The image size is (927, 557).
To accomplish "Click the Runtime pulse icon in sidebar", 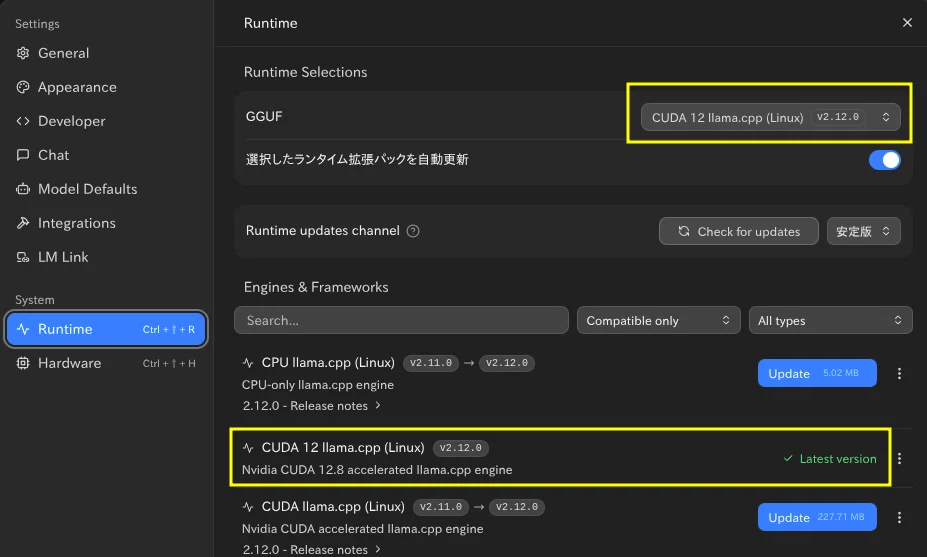I will 23,329.
